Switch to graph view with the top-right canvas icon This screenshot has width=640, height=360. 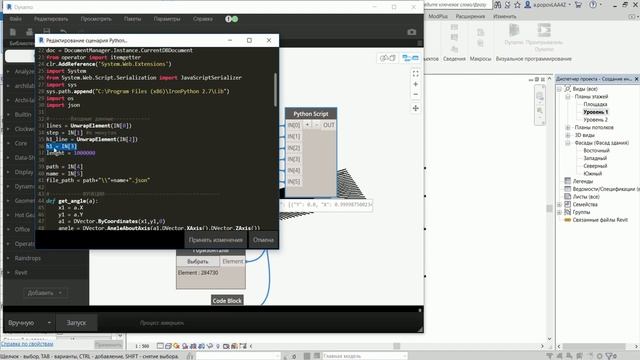click(x=411, y=58)
